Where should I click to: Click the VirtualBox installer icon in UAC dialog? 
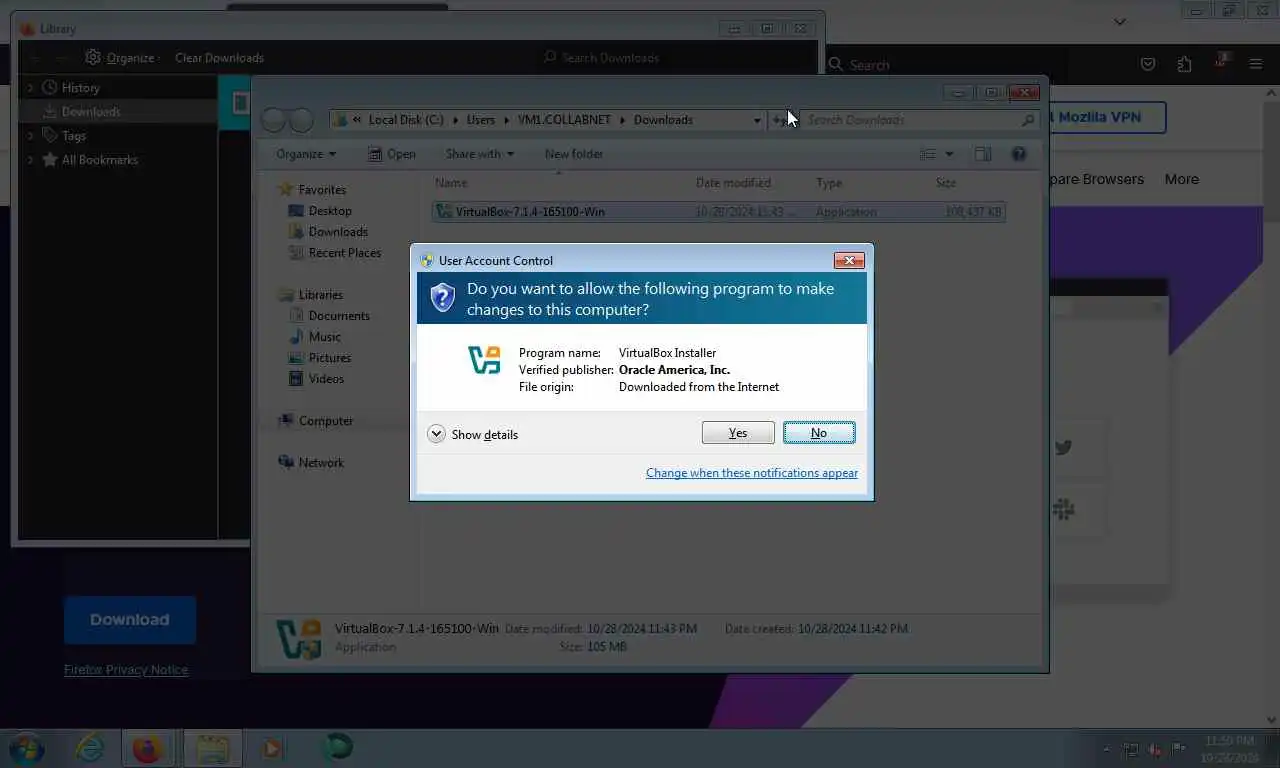(x=484, y=360)
